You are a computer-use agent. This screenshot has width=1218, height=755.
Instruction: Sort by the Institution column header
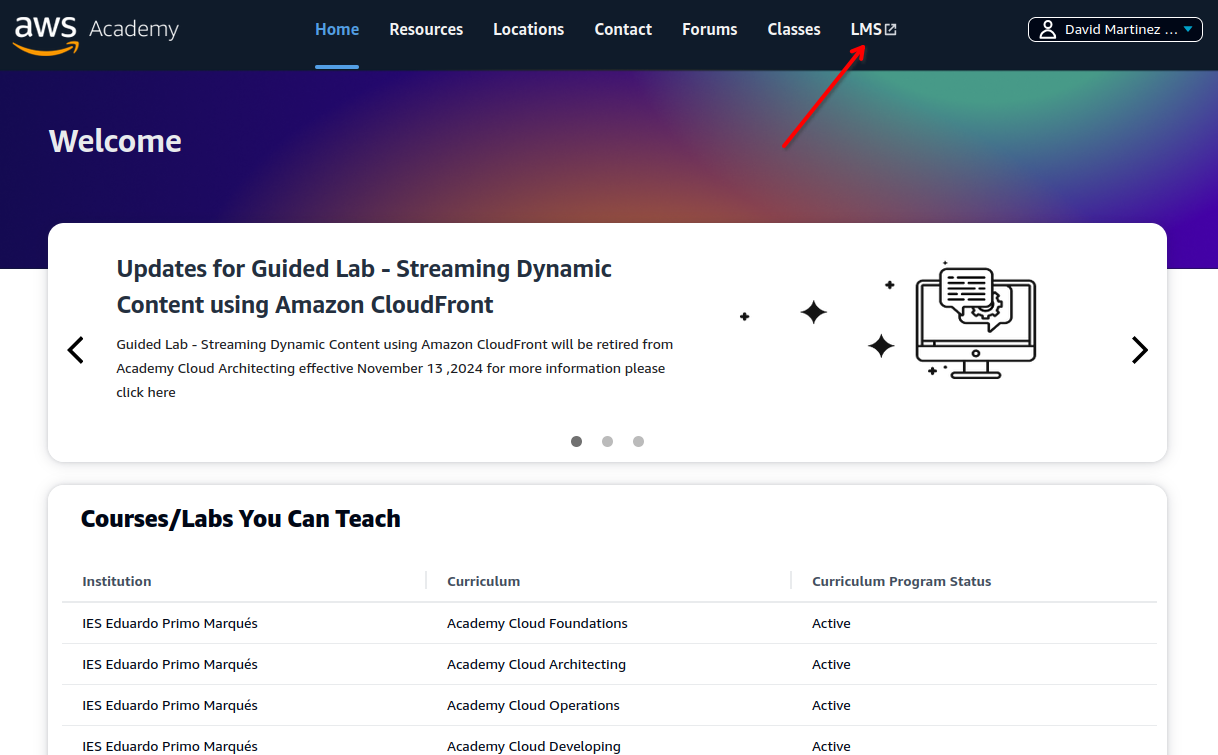pos(117,581)
